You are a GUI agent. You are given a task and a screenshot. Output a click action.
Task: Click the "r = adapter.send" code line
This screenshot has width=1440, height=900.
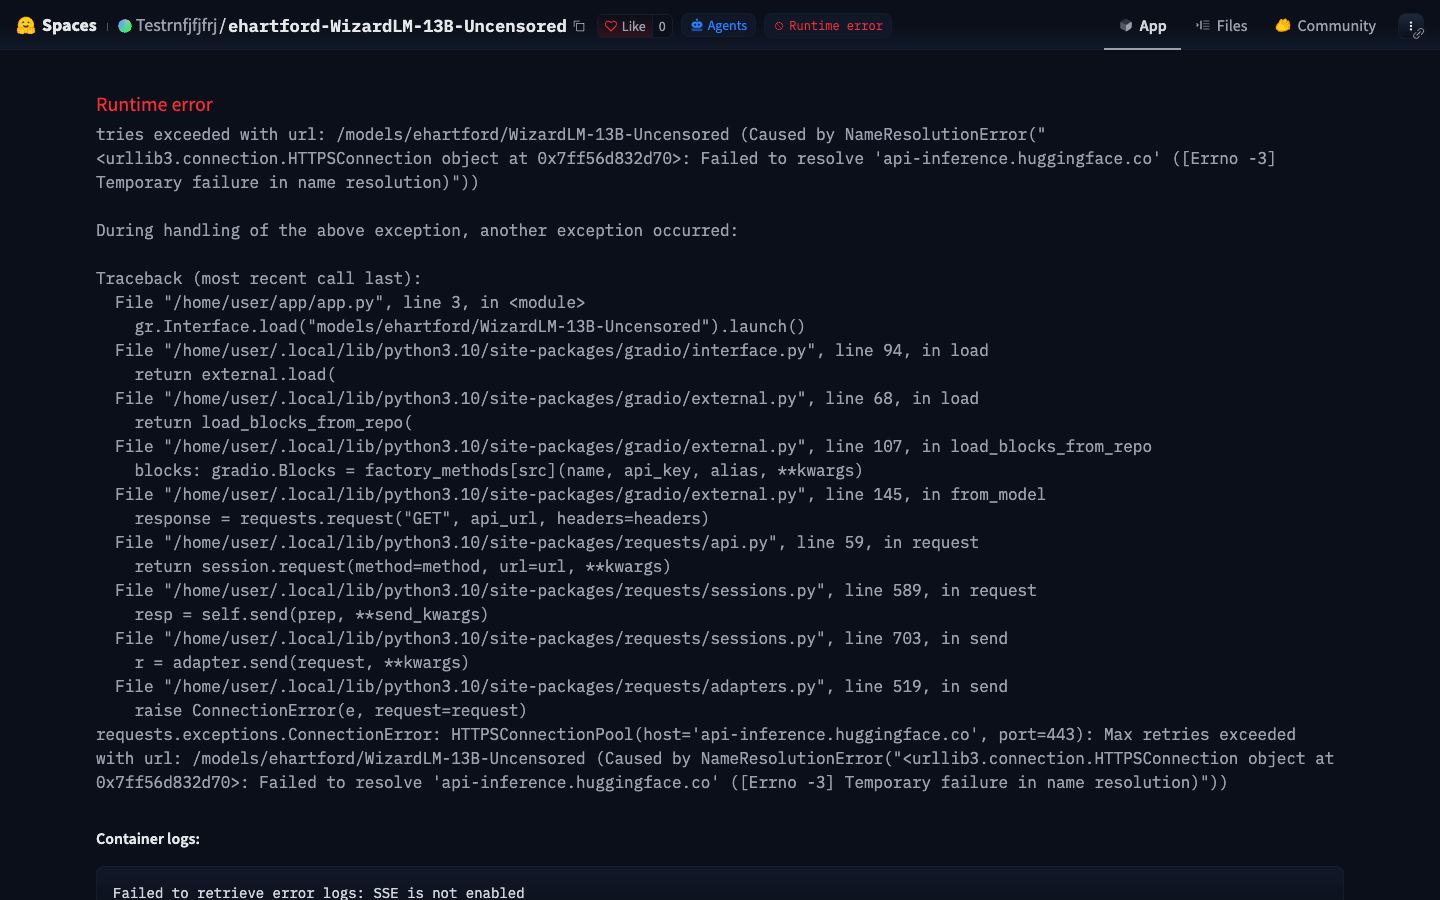click(302, 662)
